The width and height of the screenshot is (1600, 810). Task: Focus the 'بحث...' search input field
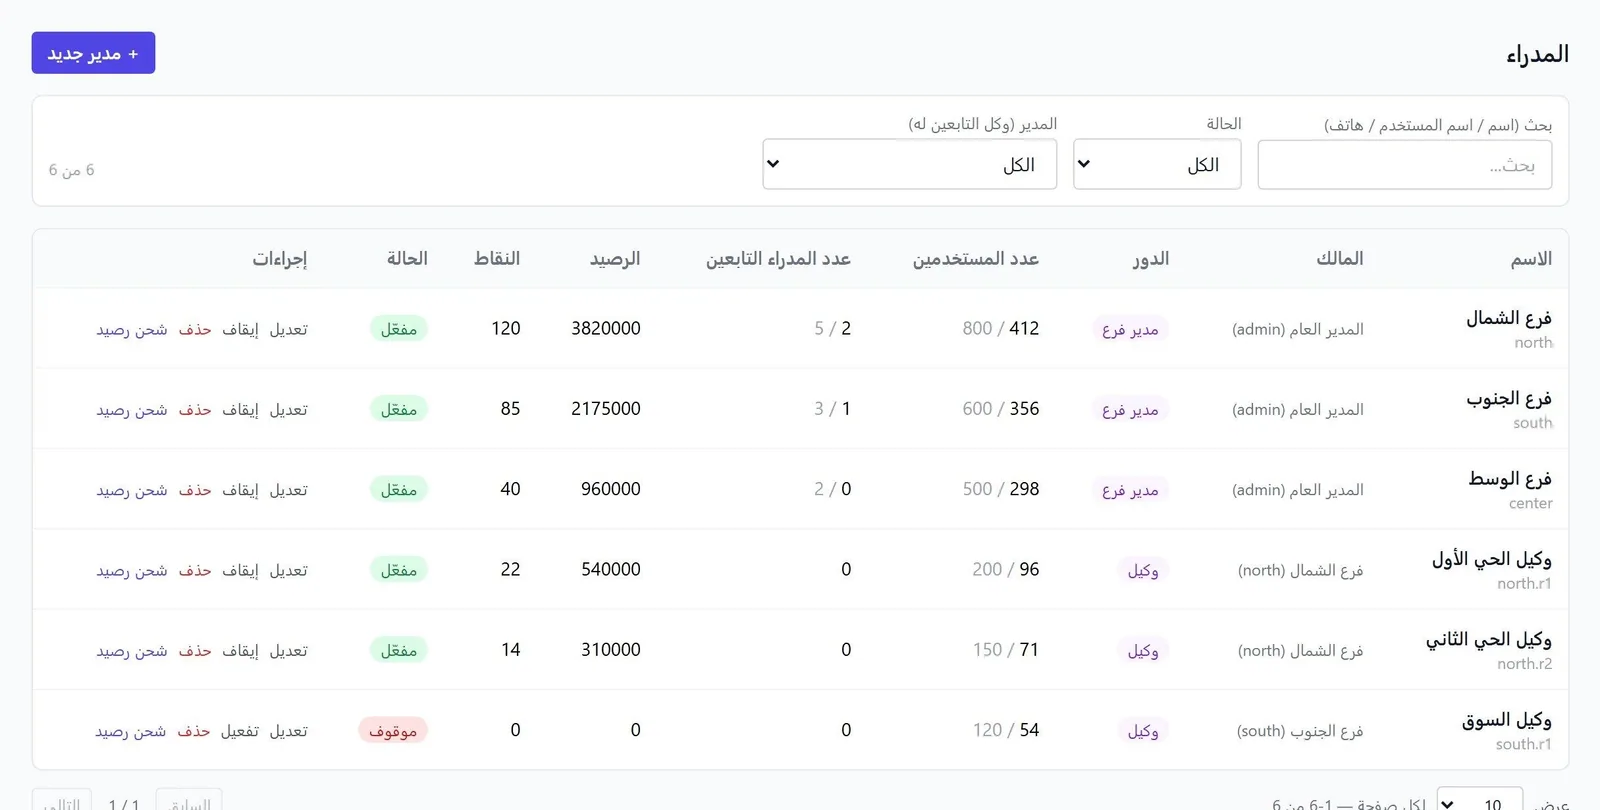(x=1404, y=165)
